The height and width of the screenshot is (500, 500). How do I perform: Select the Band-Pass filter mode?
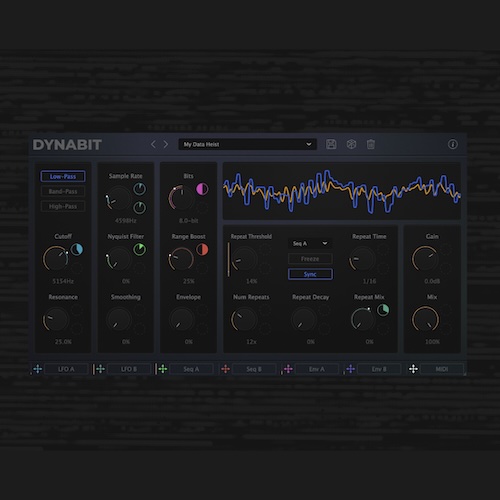63,191
